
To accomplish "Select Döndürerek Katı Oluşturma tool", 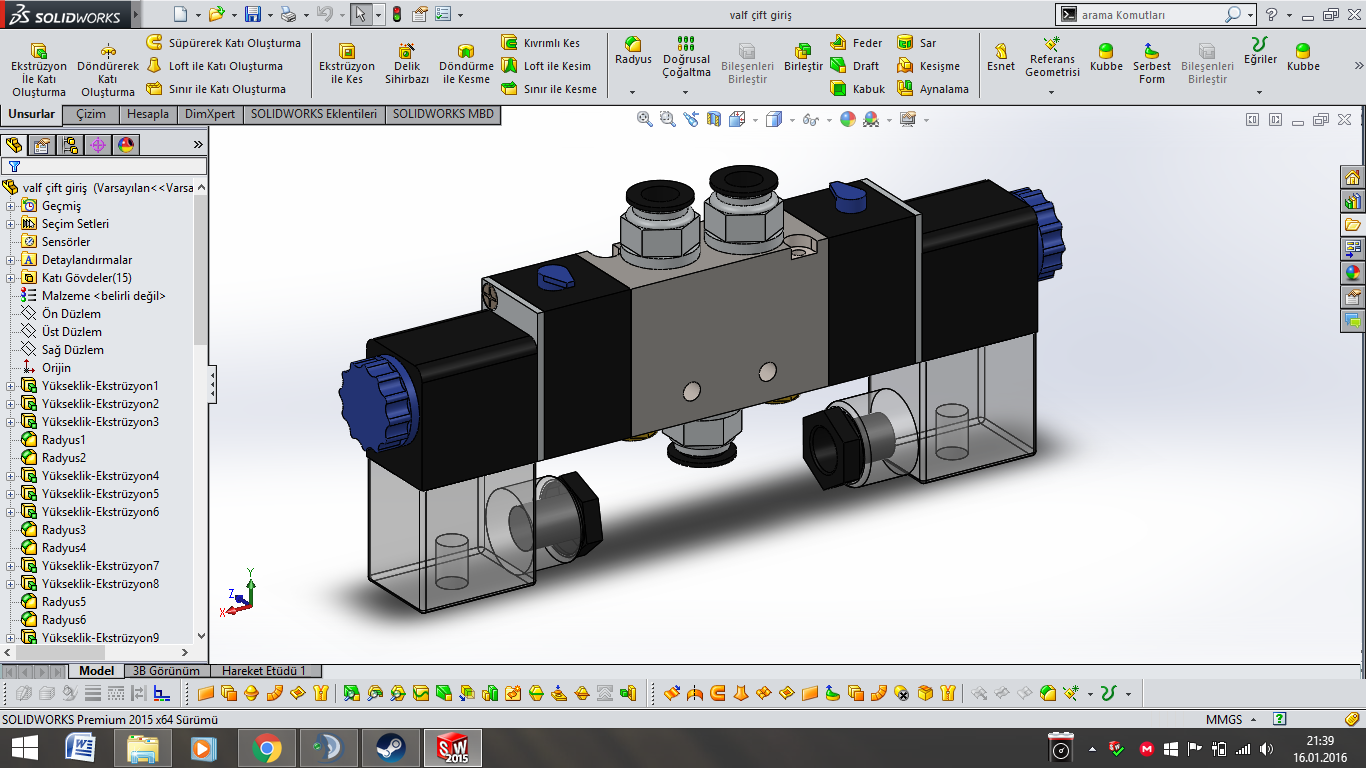I will tap(108, 68).
